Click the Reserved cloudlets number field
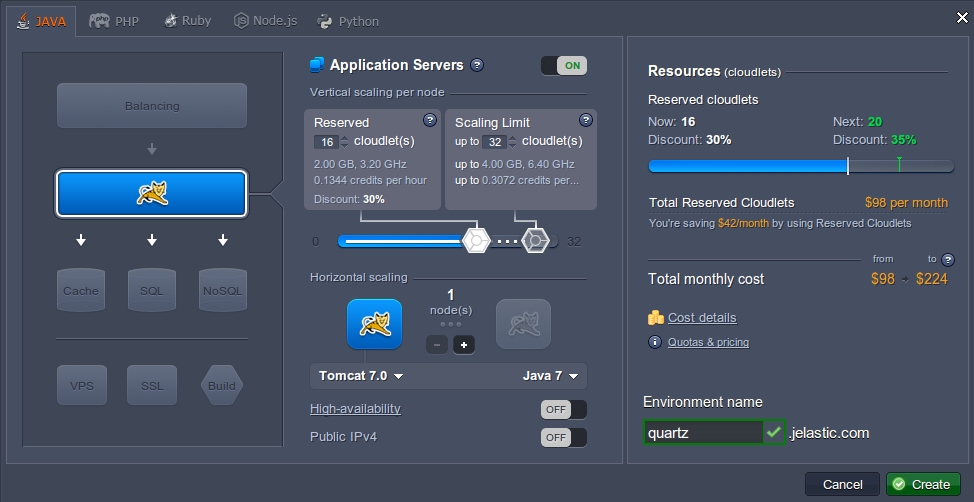Image resolution: width=974 pixels, height=502 pixels. click(326, 142)
